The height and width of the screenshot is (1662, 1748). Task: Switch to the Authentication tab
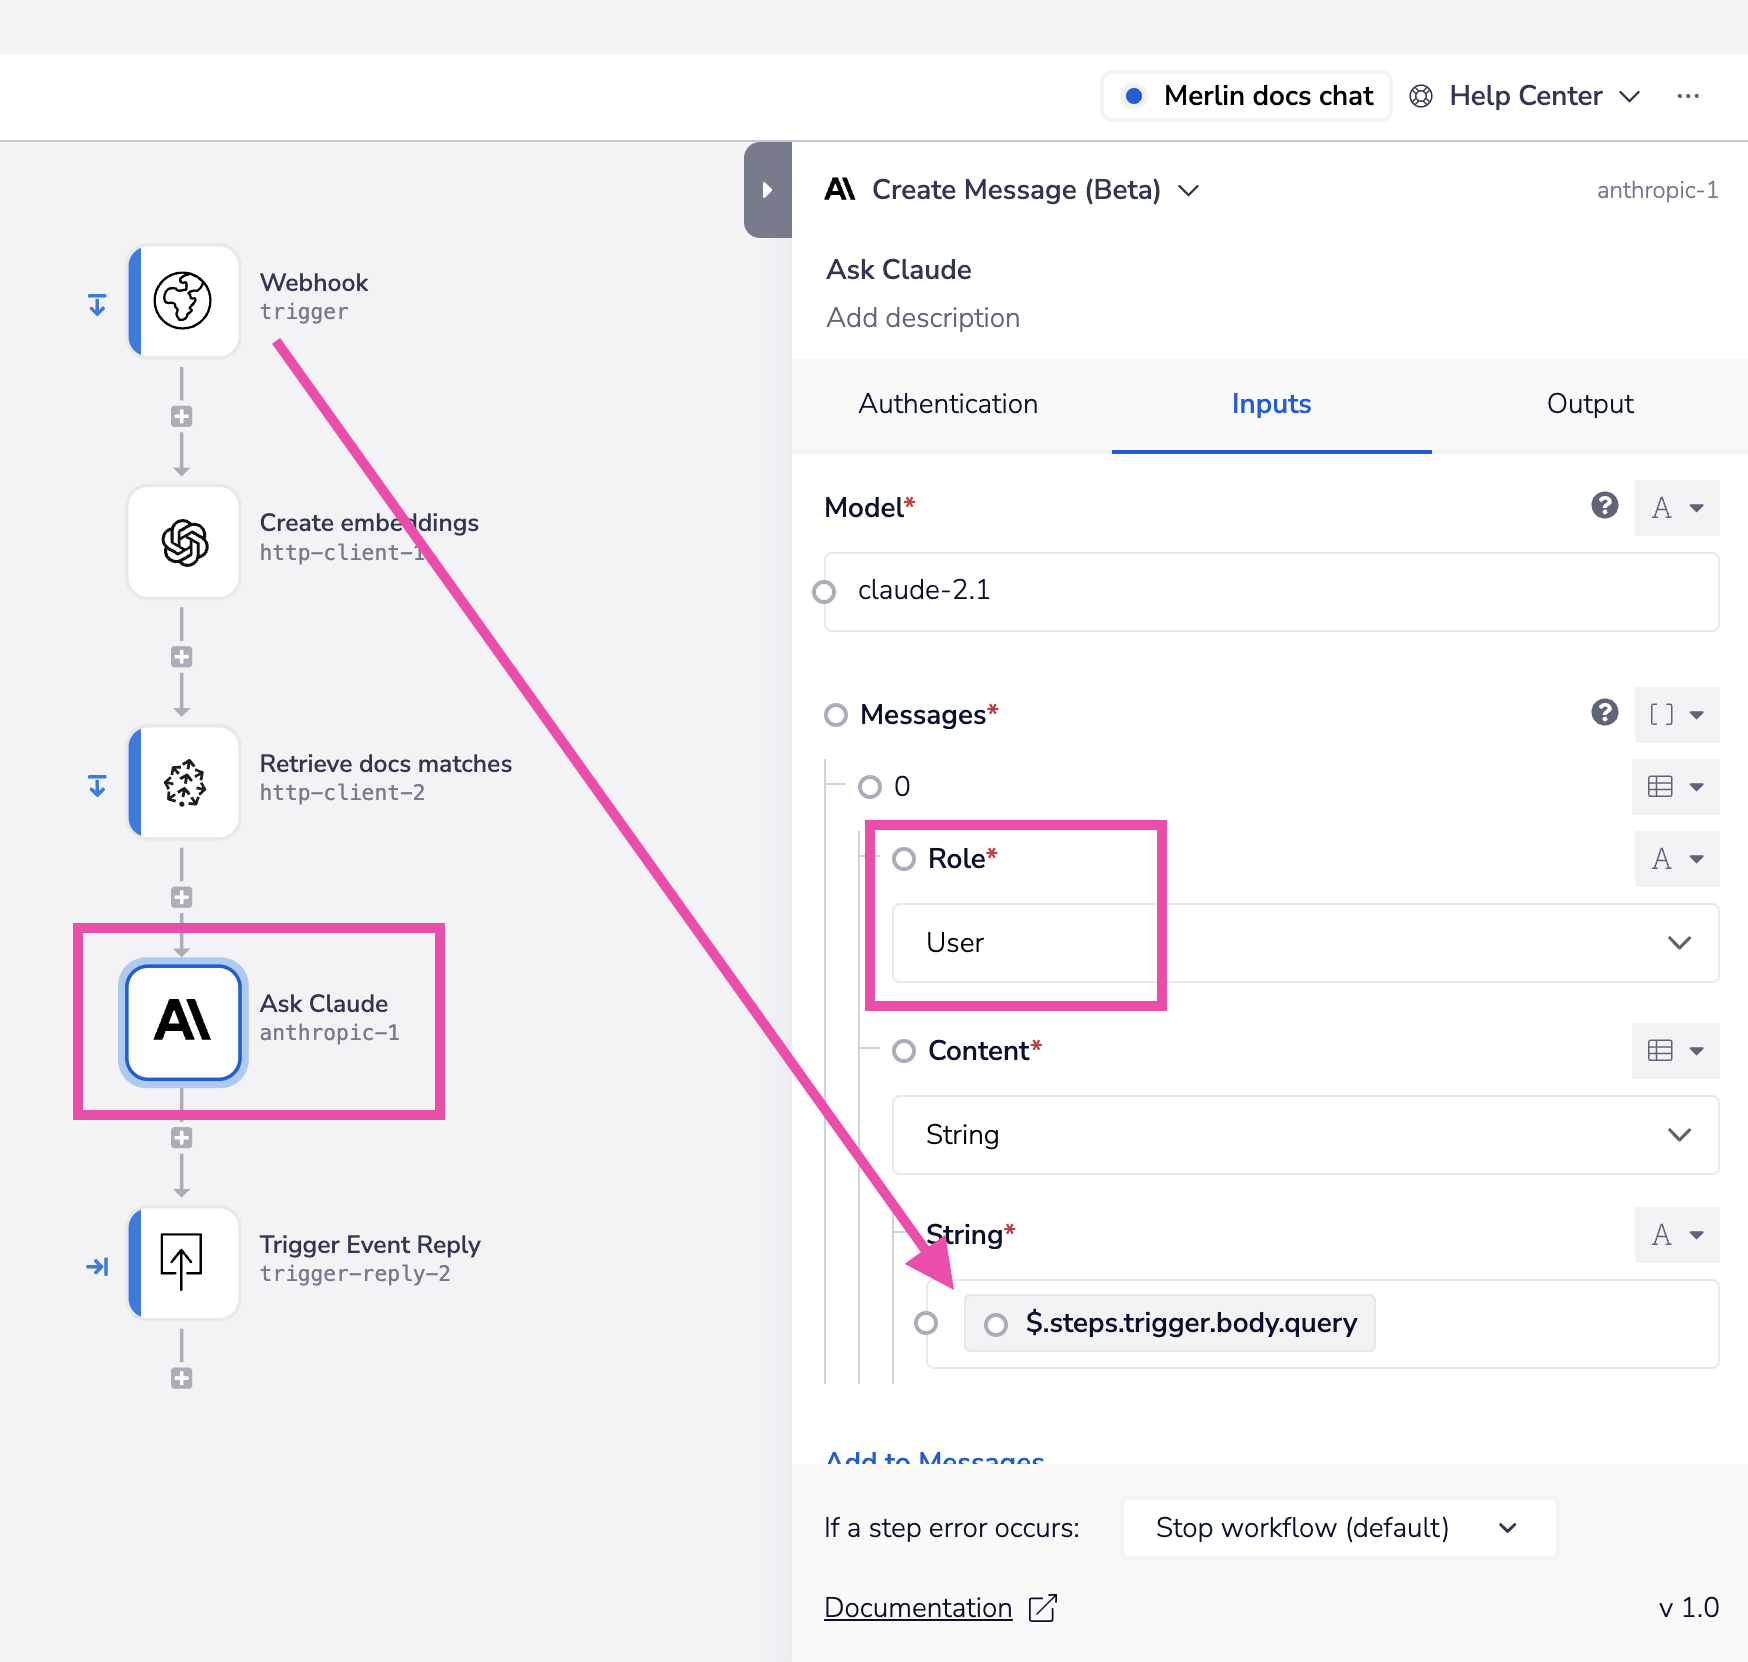(948, 404)
